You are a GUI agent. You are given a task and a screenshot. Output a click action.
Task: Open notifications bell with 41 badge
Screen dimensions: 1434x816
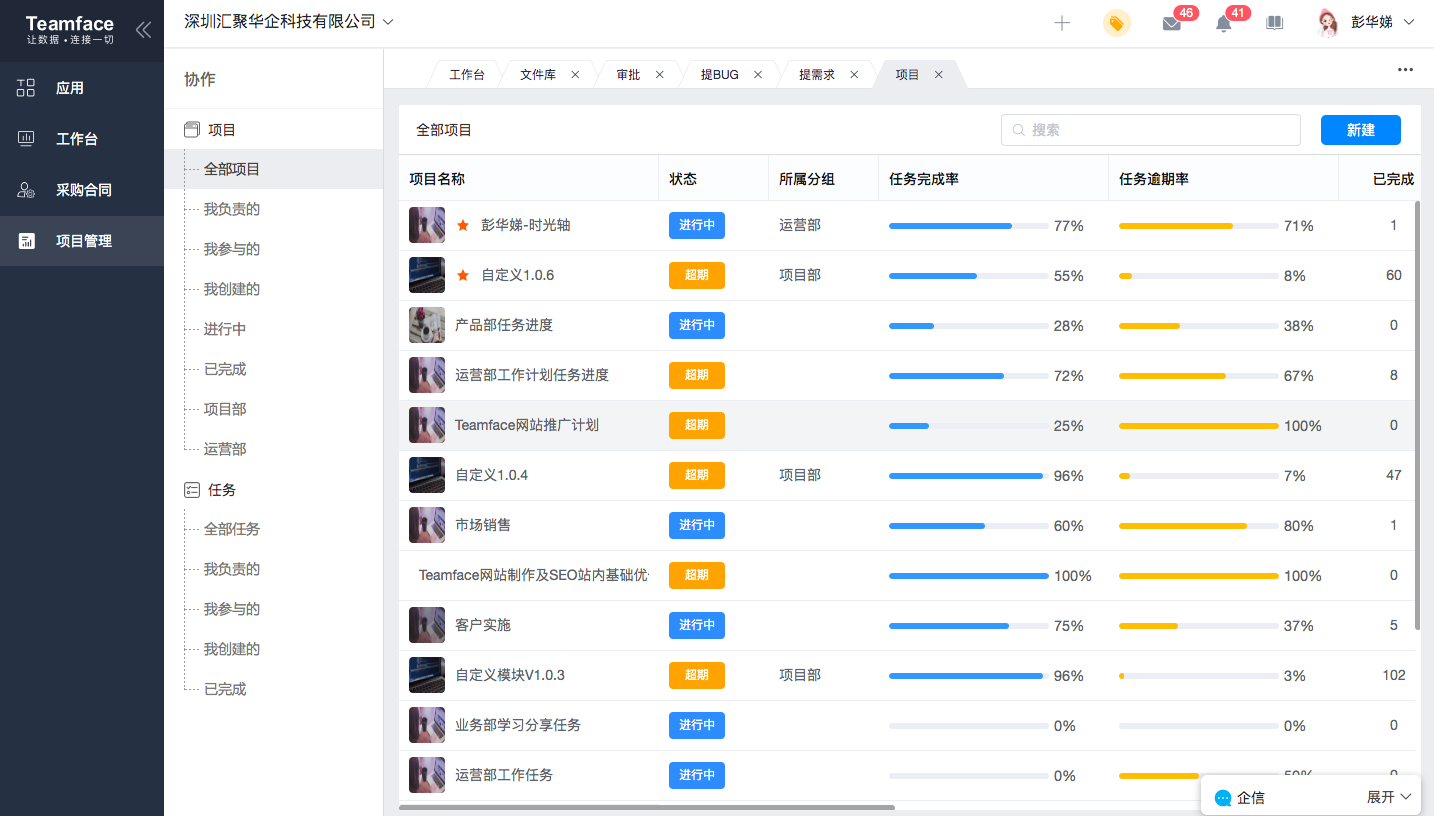tap(1223, 23)
